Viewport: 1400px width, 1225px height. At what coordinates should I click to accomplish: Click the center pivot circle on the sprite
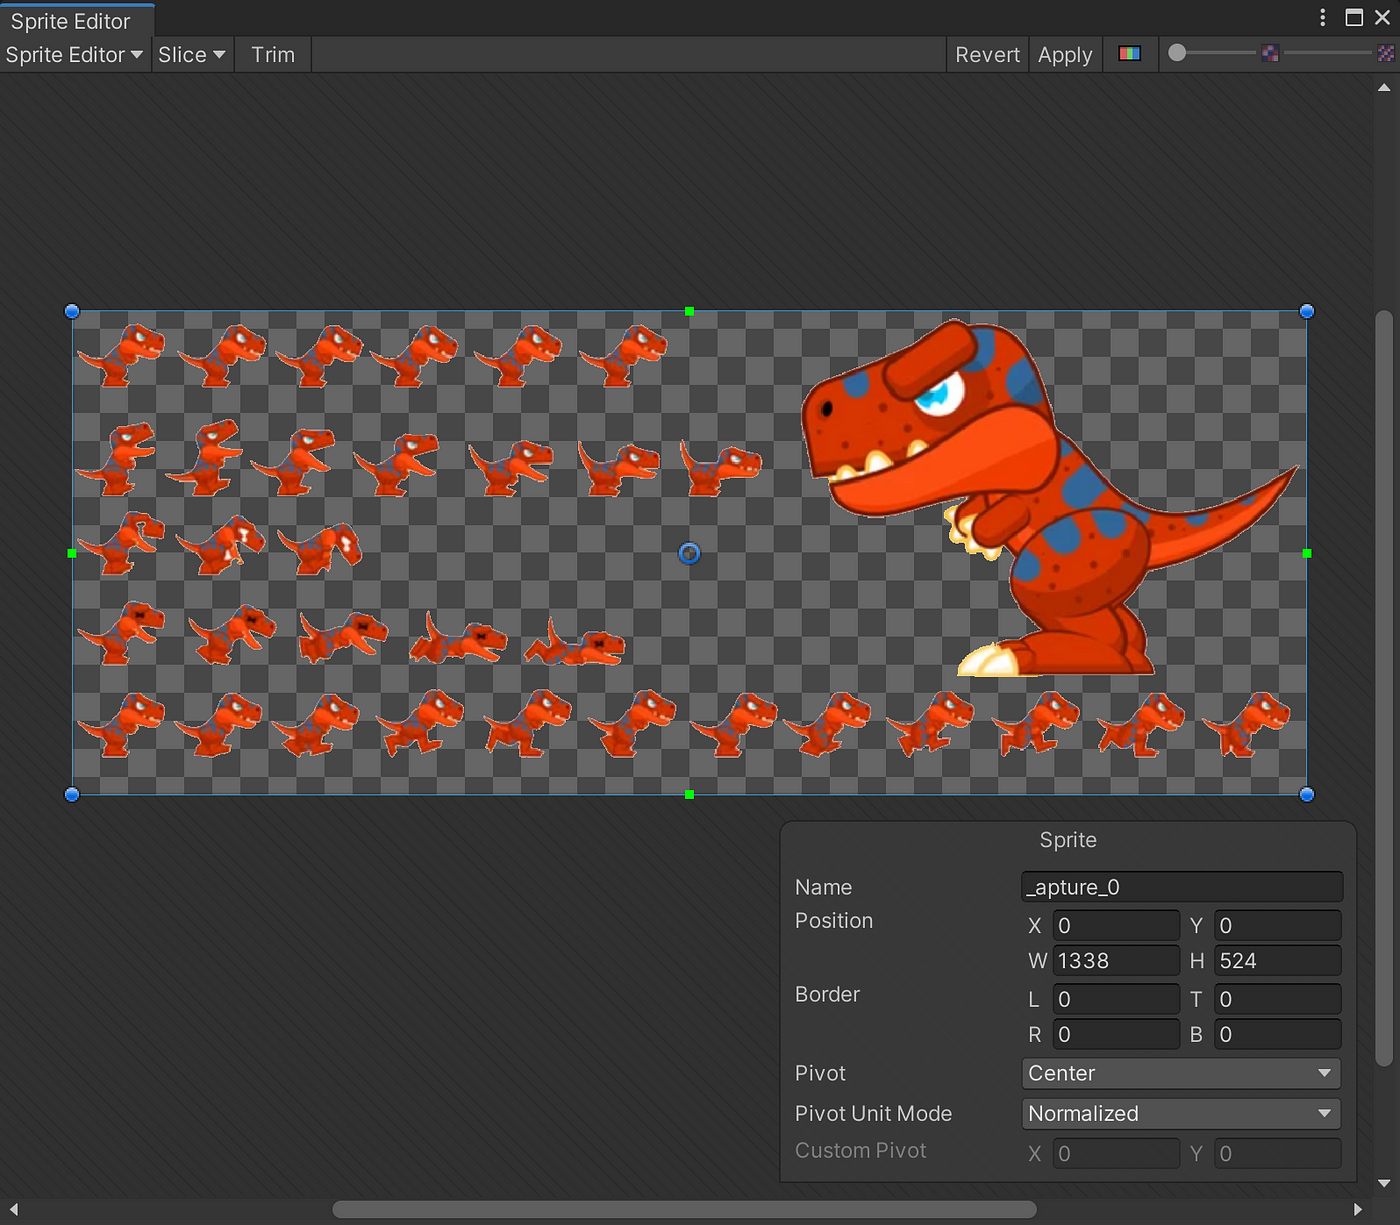click(x=689, y=553)
